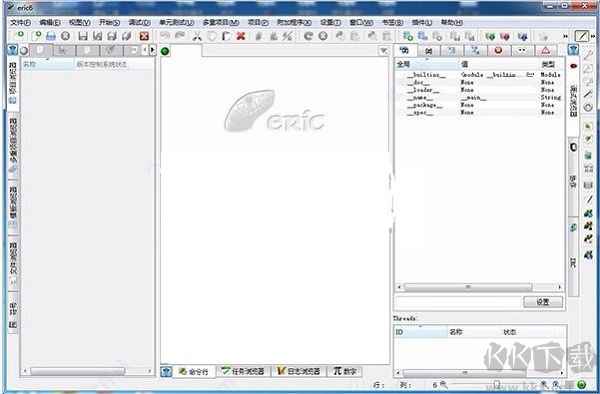Click the ID column header in Threads

tap(421, 332)
